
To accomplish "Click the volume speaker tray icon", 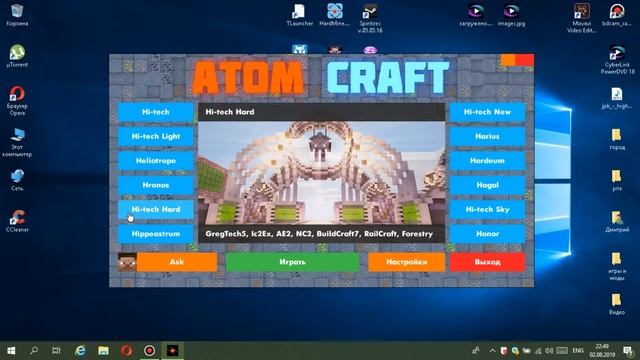I will 549,351.
